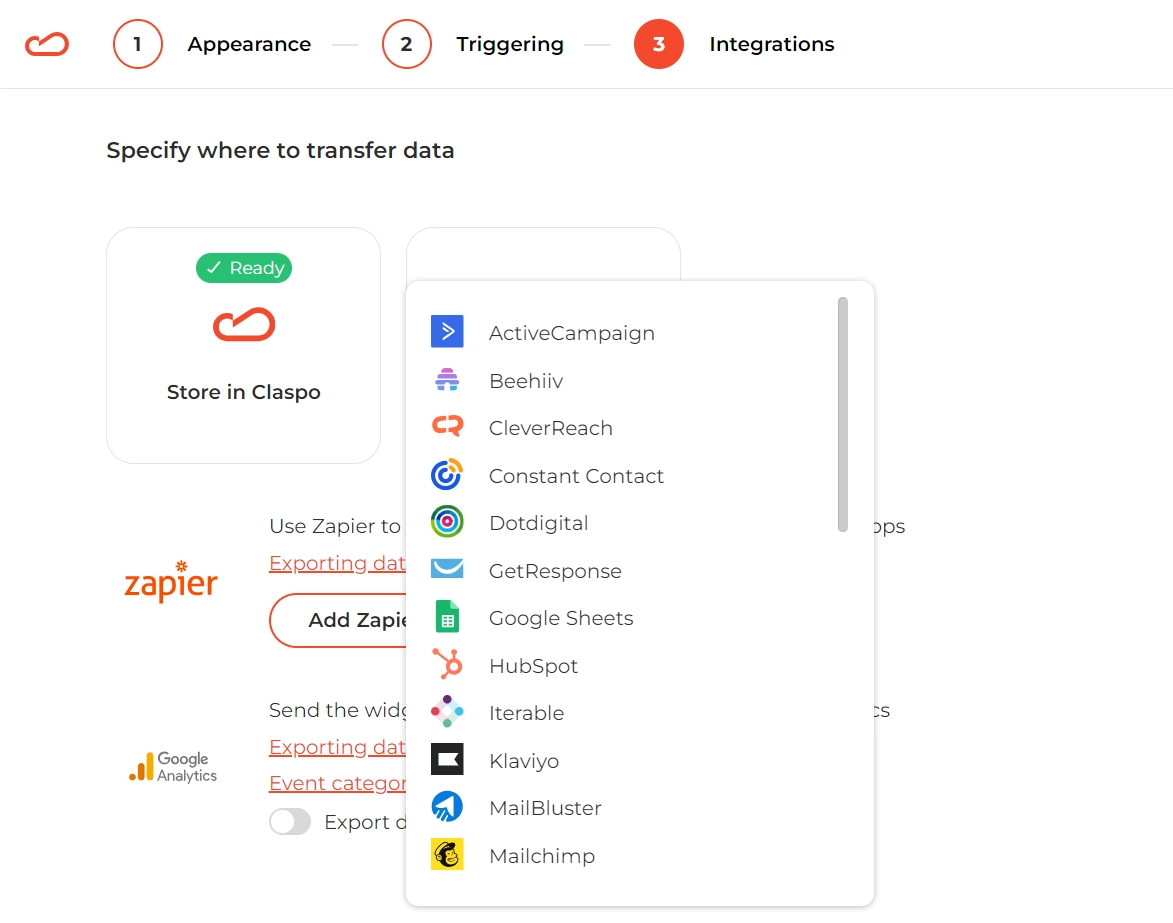Screen dimensions: 1173x923
Task: Click the Add Zapier button
Action: [338, 620]
